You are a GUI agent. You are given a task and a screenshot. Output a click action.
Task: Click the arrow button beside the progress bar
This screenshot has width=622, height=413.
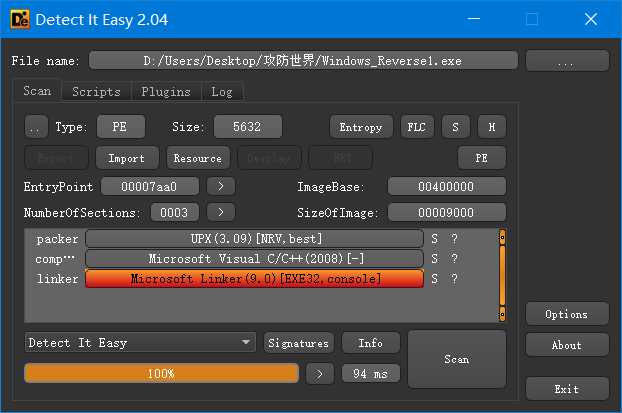tap(320, 374)
